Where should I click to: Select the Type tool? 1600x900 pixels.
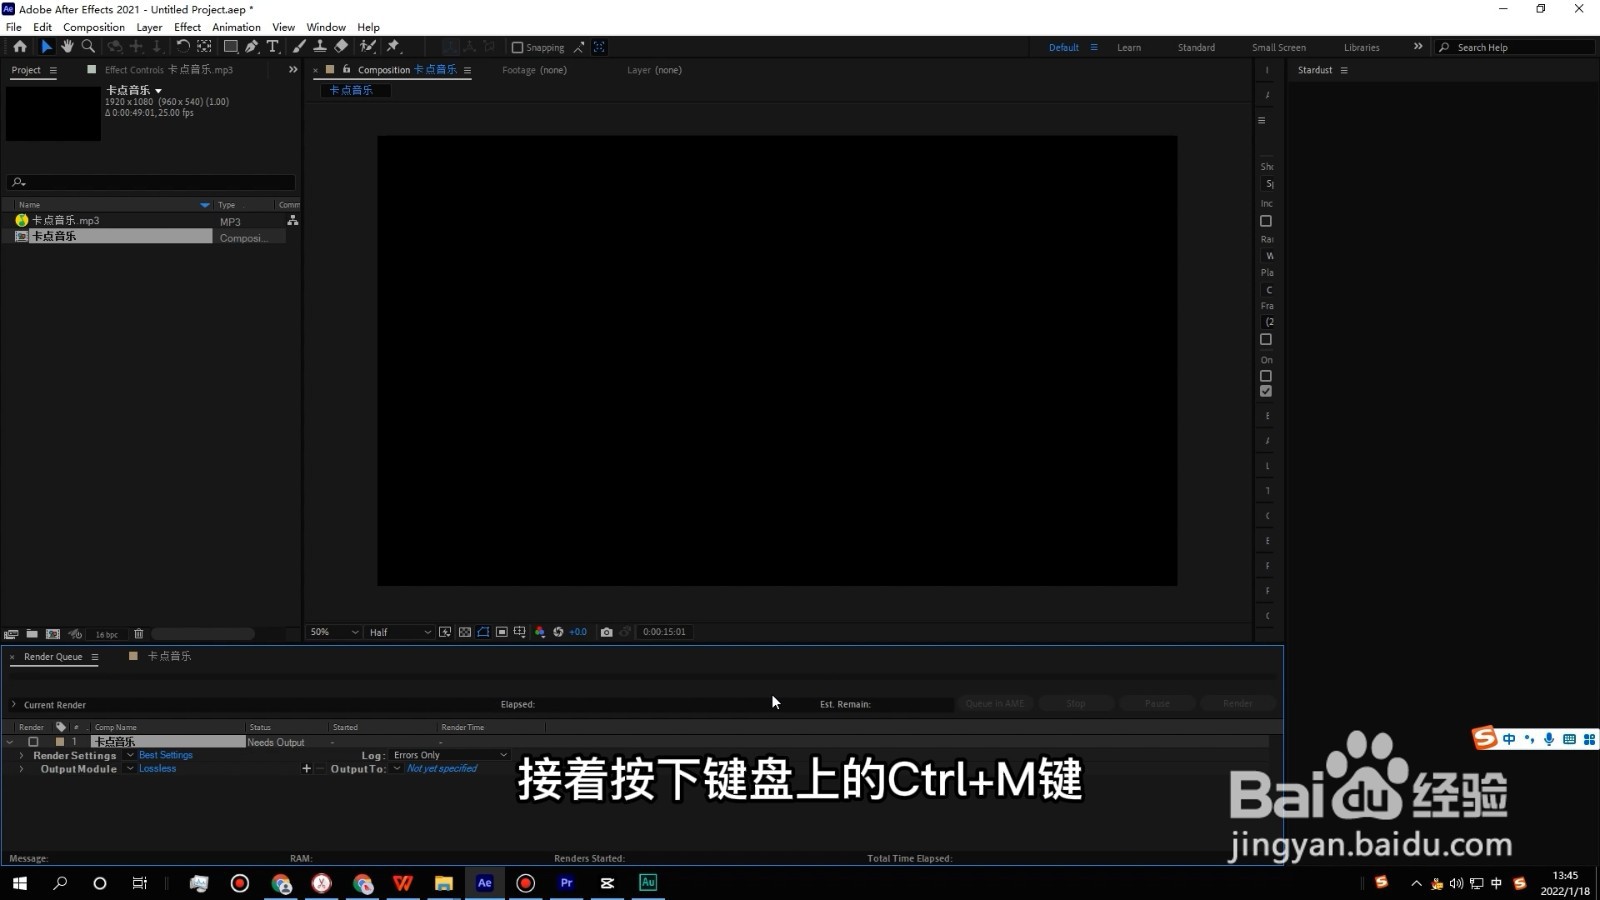click(x=272, y=47)
